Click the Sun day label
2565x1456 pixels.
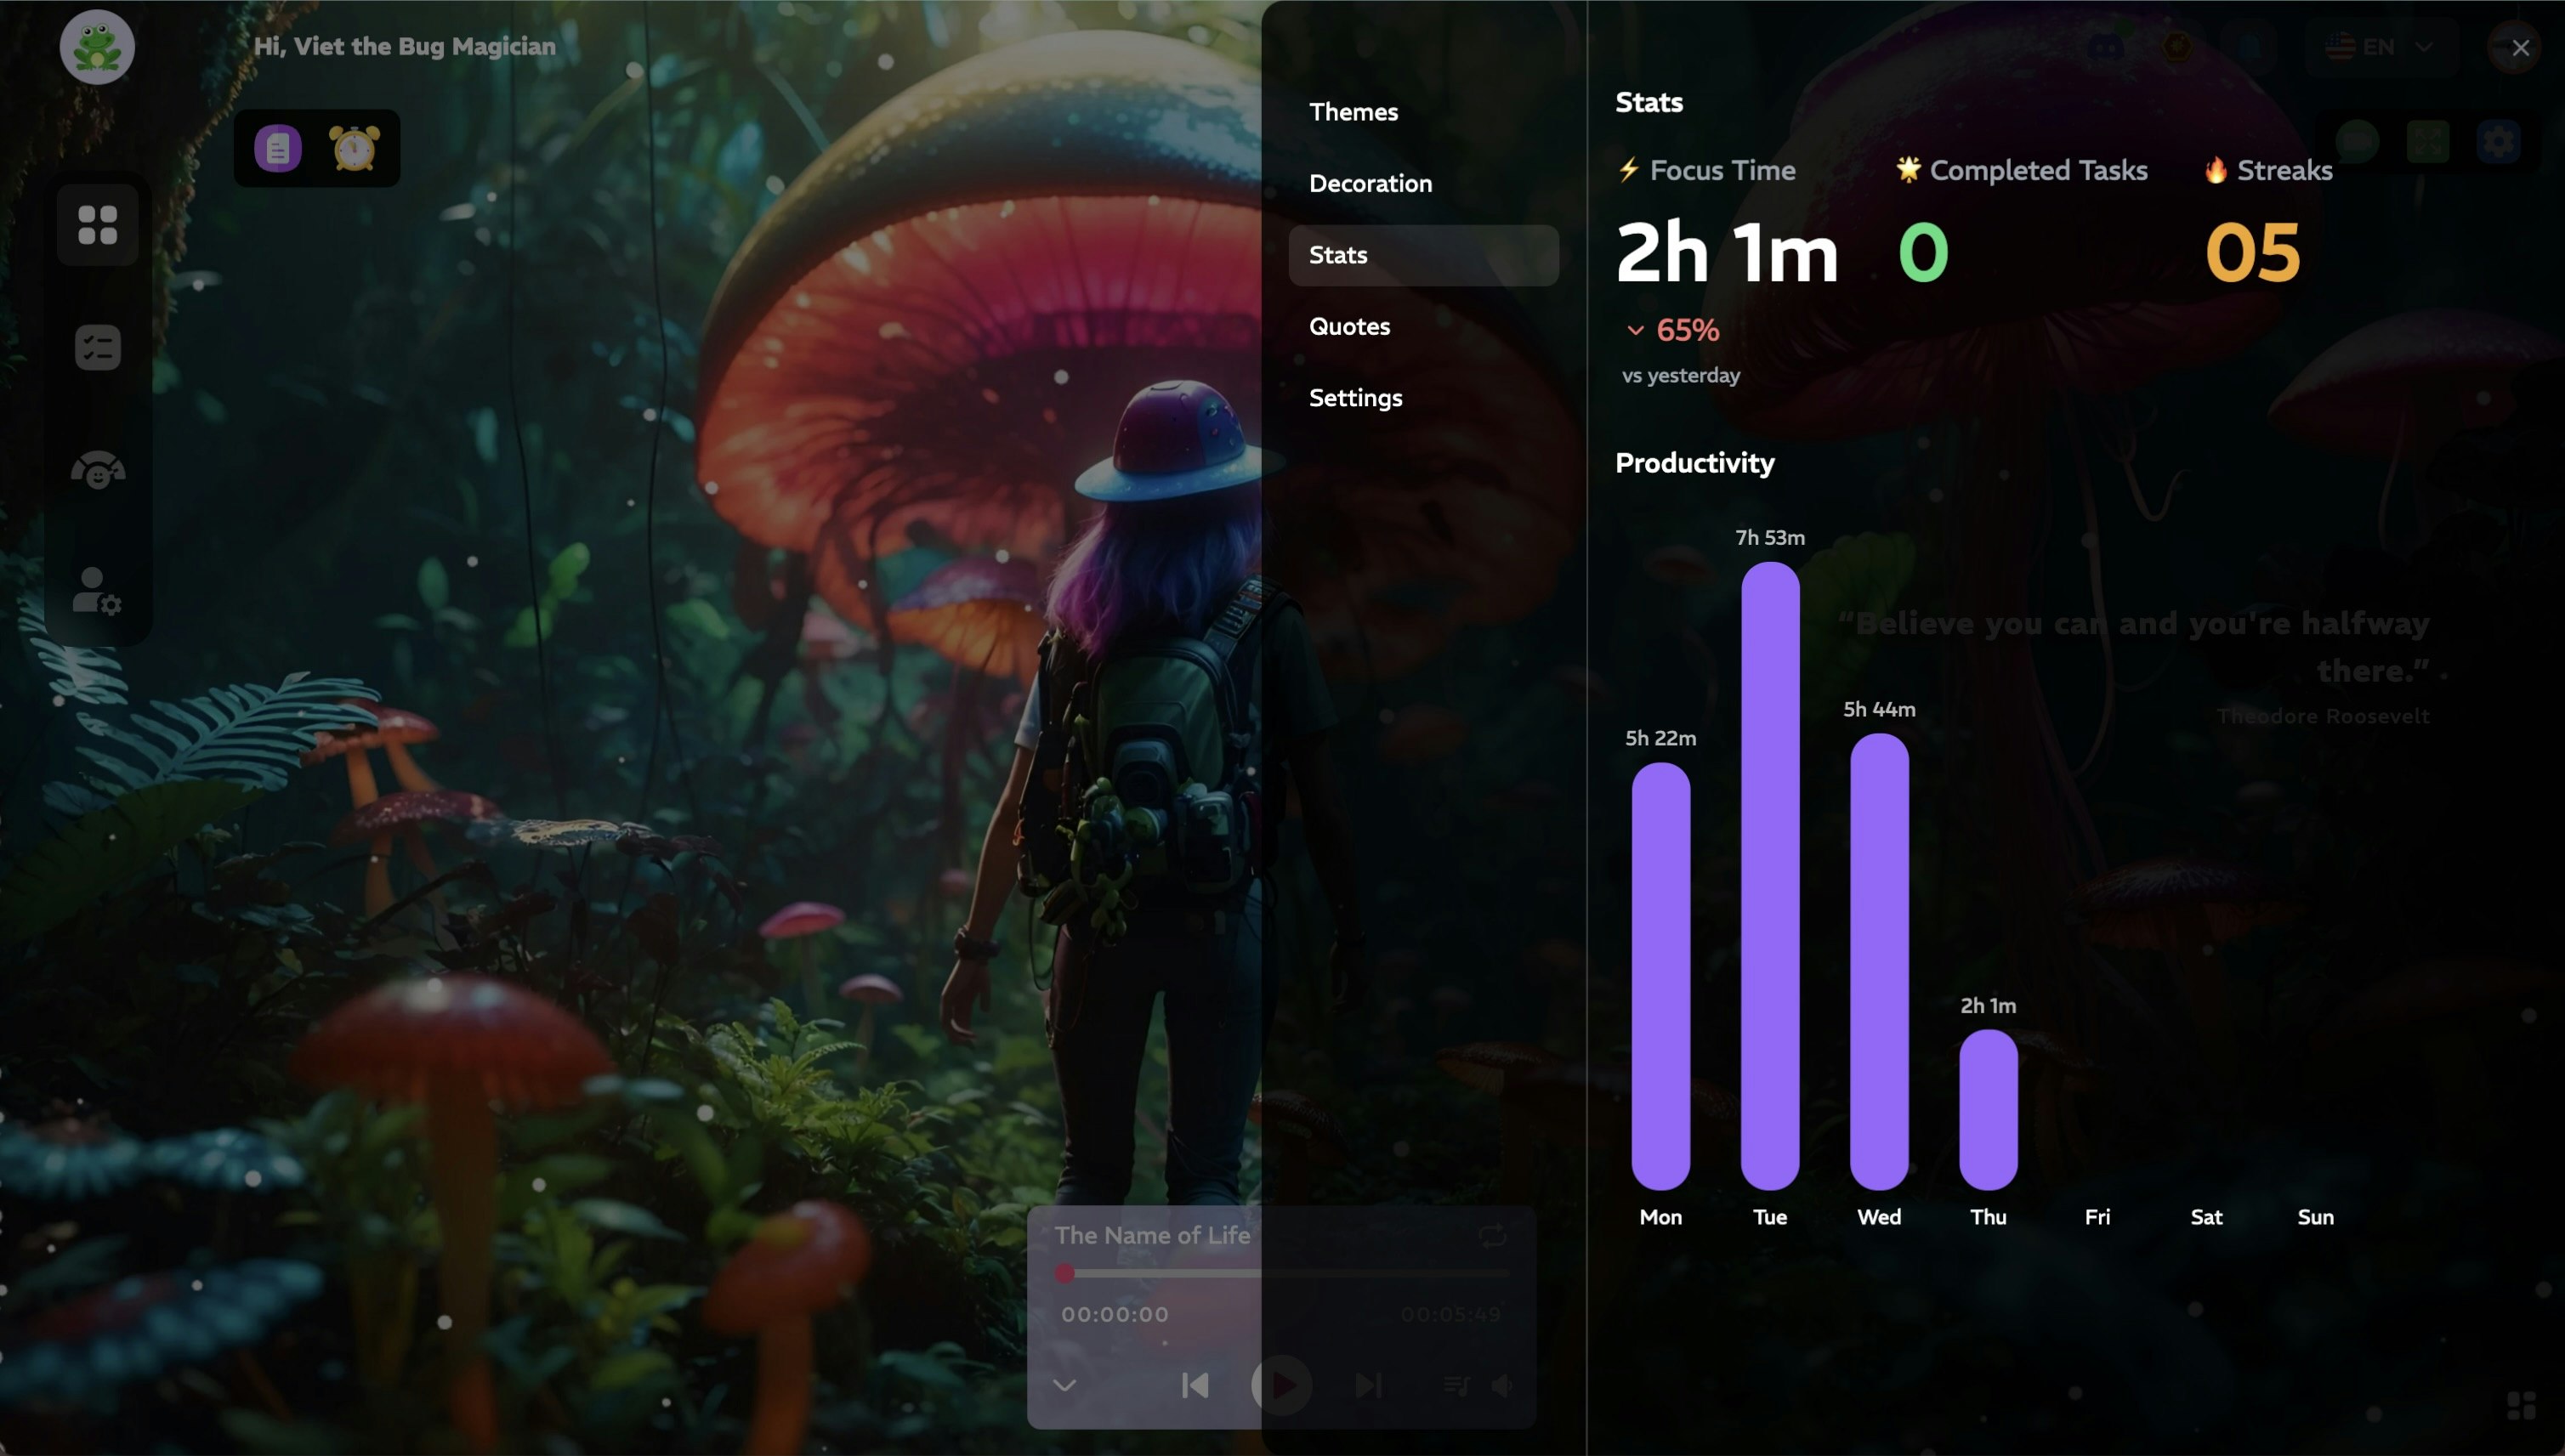tap(2315, 1217)
